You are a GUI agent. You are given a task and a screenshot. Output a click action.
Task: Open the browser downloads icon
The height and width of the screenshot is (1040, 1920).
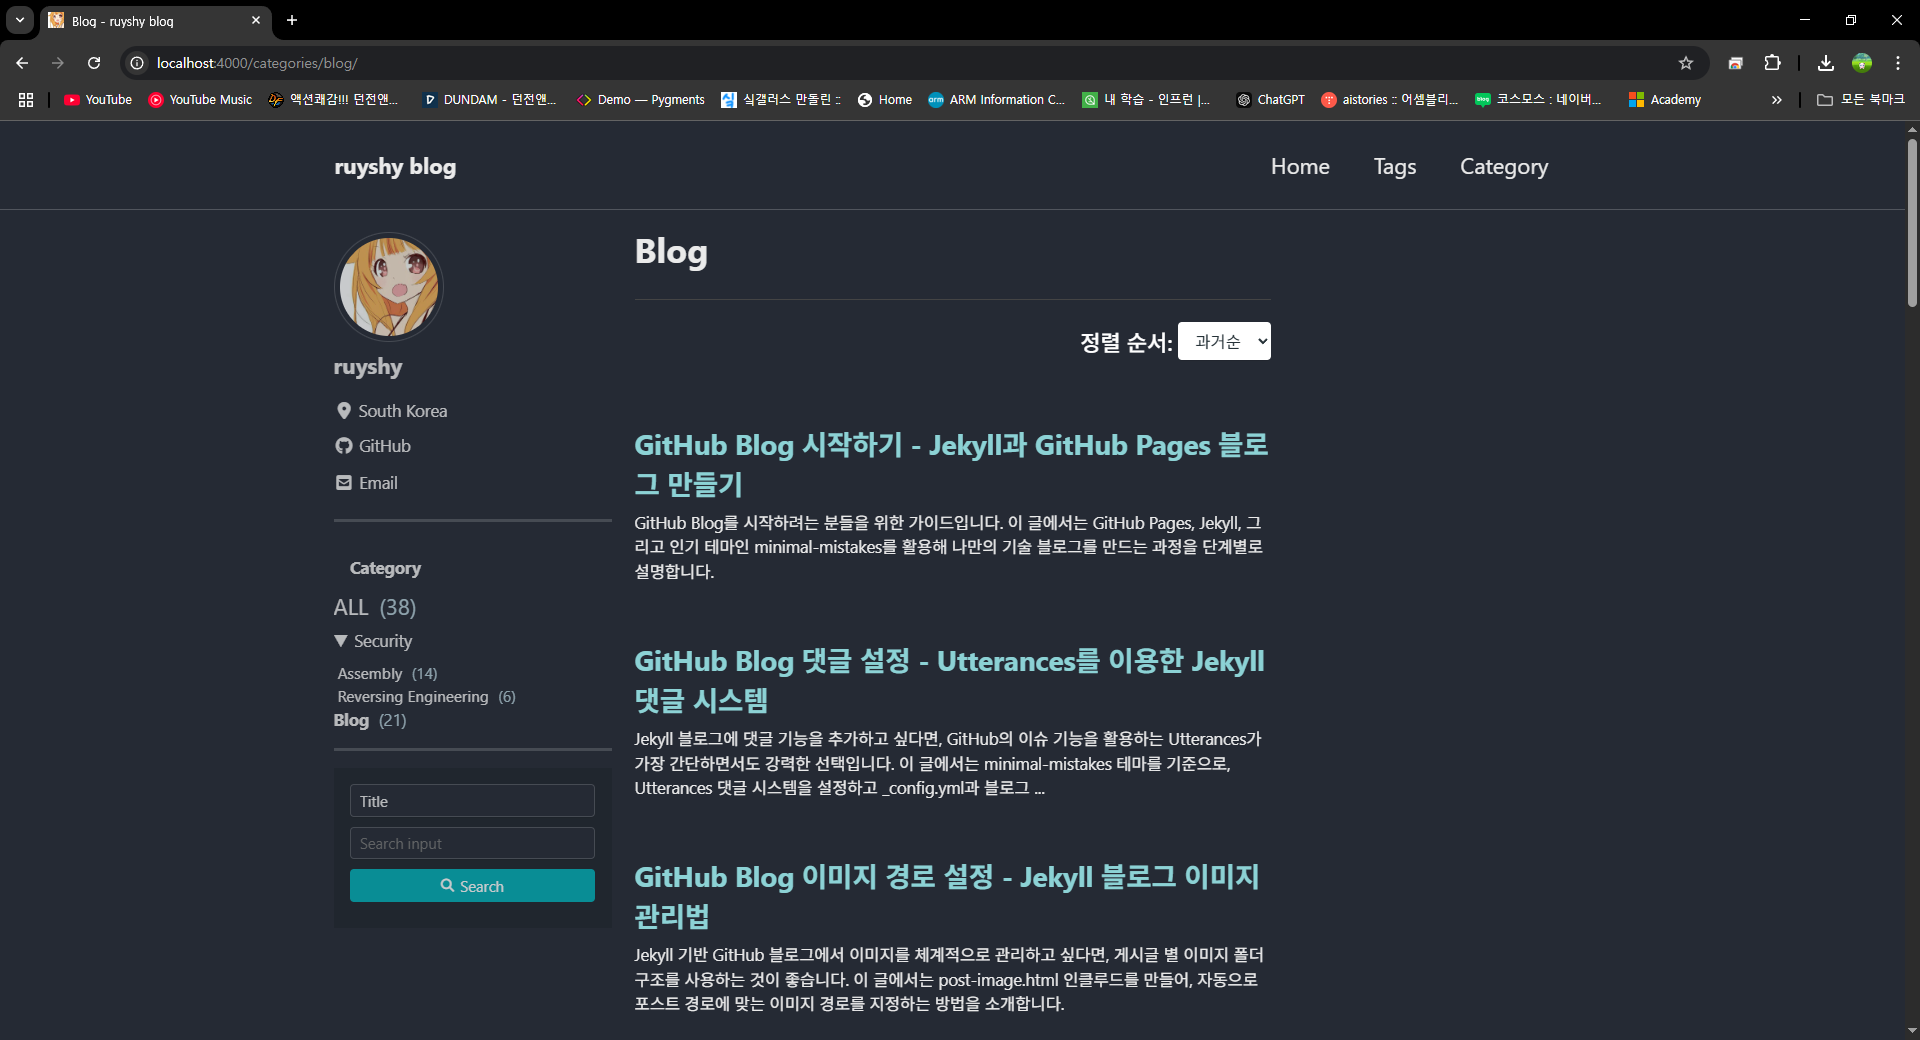(1825, 63)
